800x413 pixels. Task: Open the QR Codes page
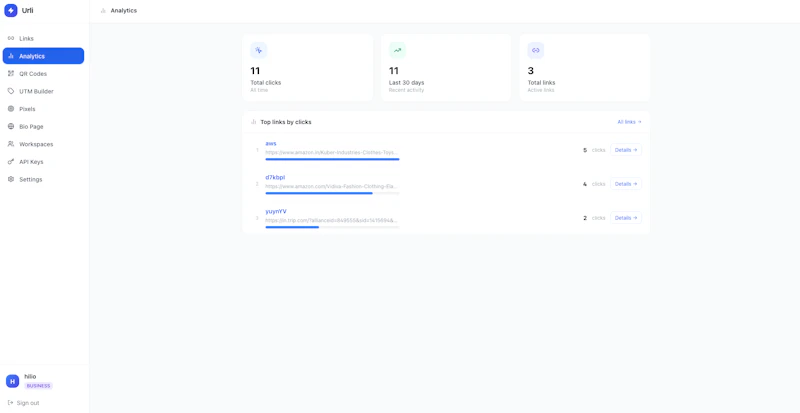tap(43, 74)
